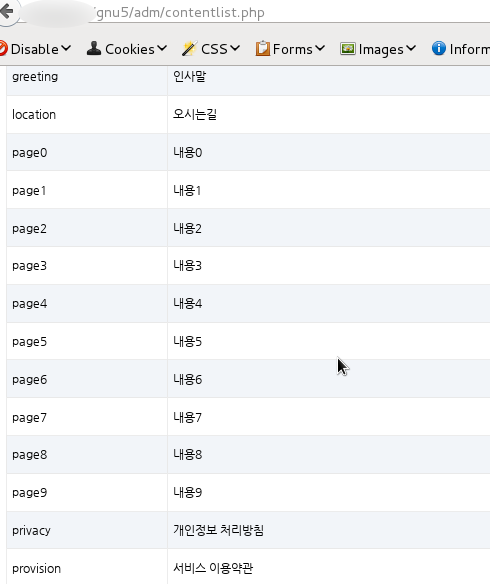This screenshot has height=584, width=490.
Task: Expand the Cookies dropdown arrow
Action: pyautogui.click(x=162, y=48)
